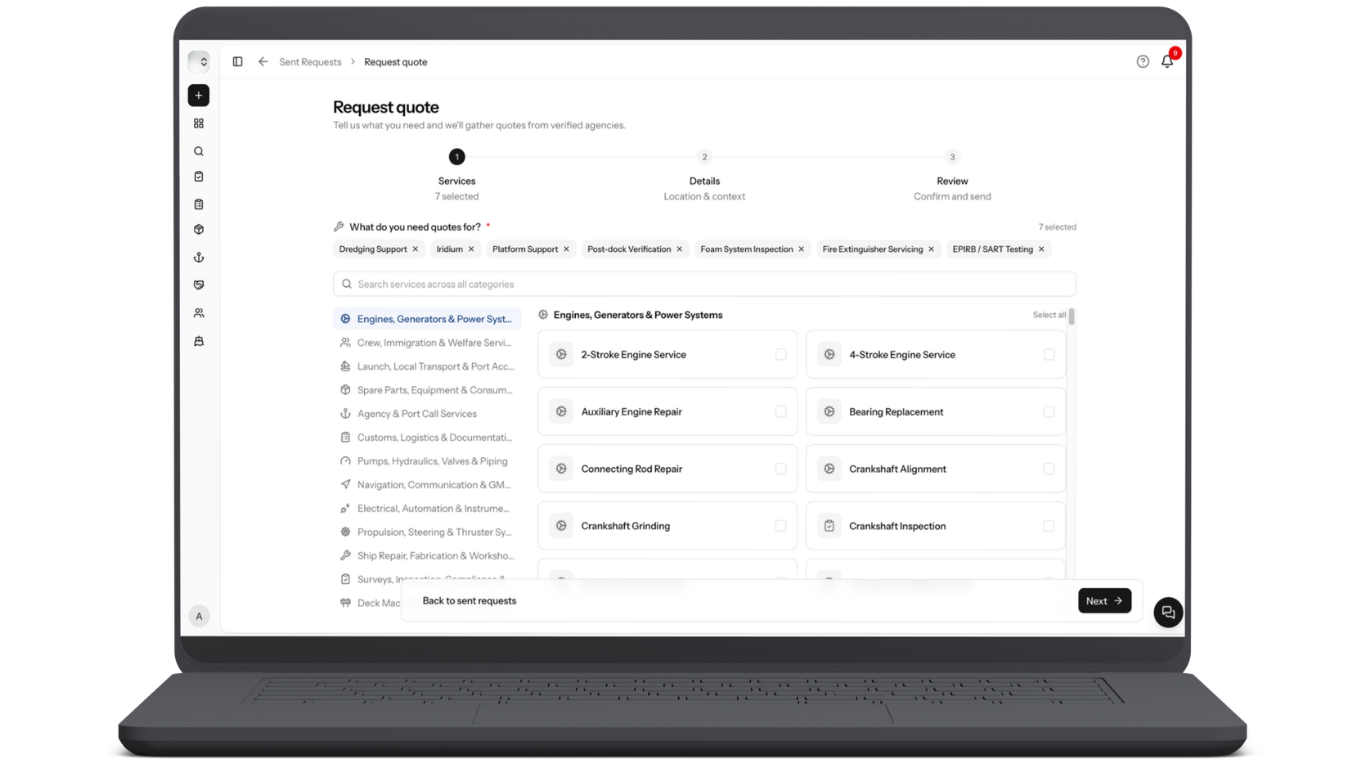The height and width of the screenshot is (766, 1366).
Task: Remove the Platform Support chip
Action: (566, 249)
